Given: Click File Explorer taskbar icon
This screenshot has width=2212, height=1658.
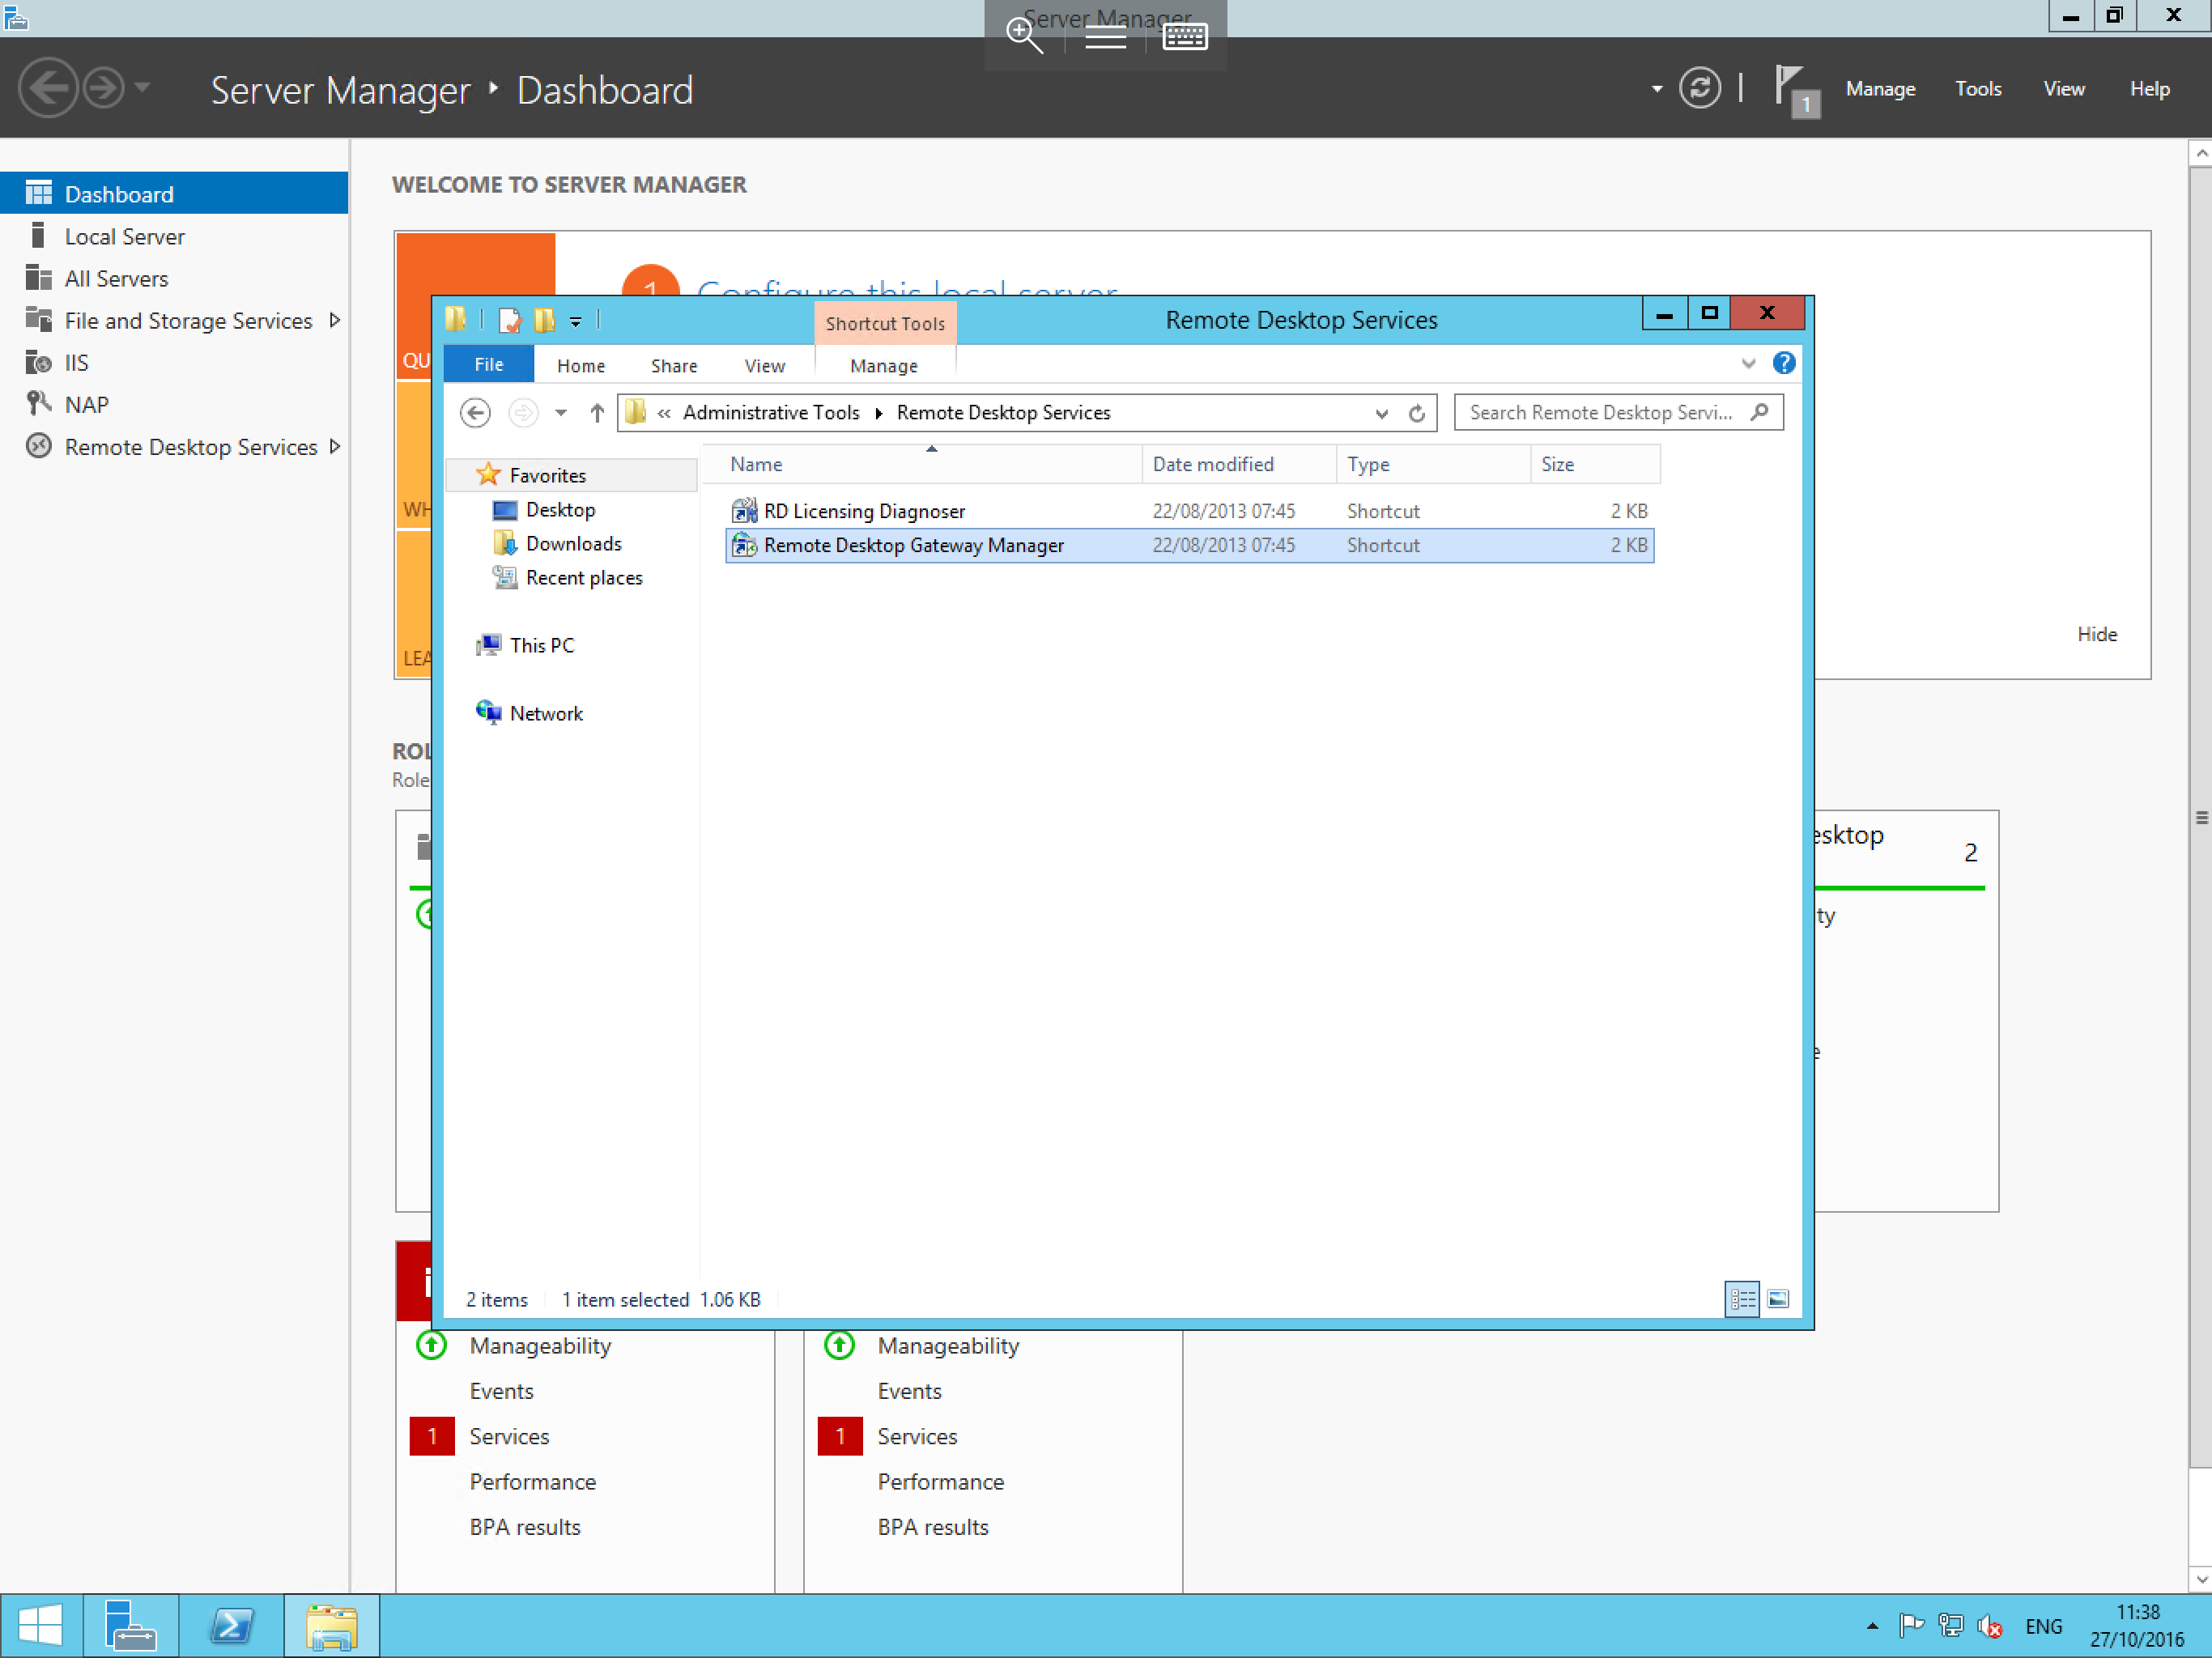Looking at the screenshot, I should tap(331, 1625).
